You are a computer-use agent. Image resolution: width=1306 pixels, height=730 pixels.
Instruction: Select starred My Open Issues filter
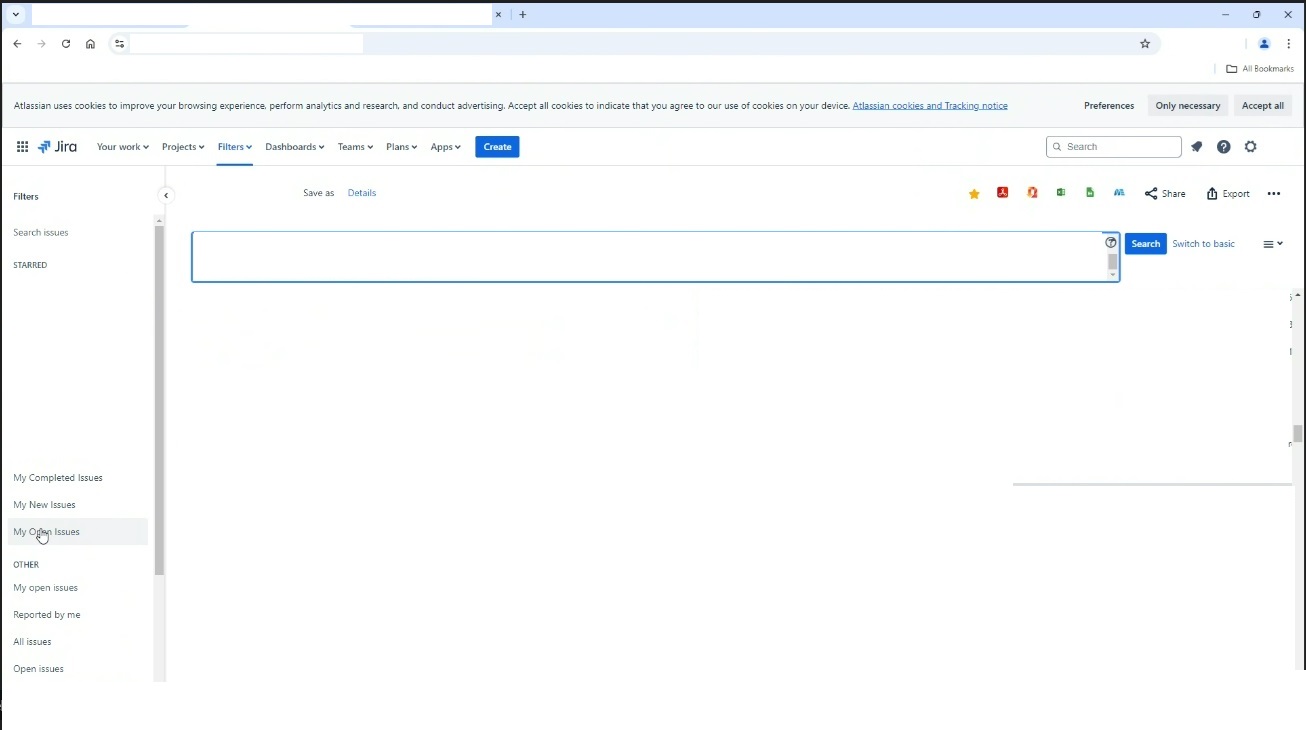click(x=78, y=532)
